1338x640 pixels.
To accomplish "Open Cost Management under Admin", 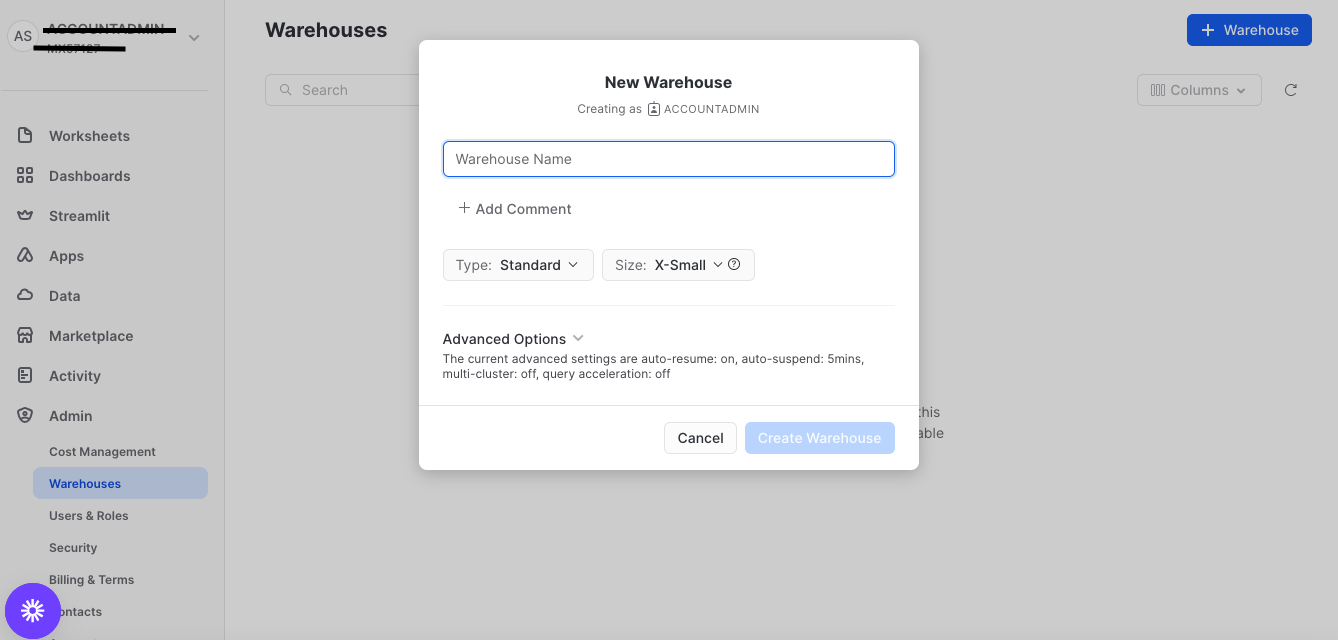I will click(102, 452).
